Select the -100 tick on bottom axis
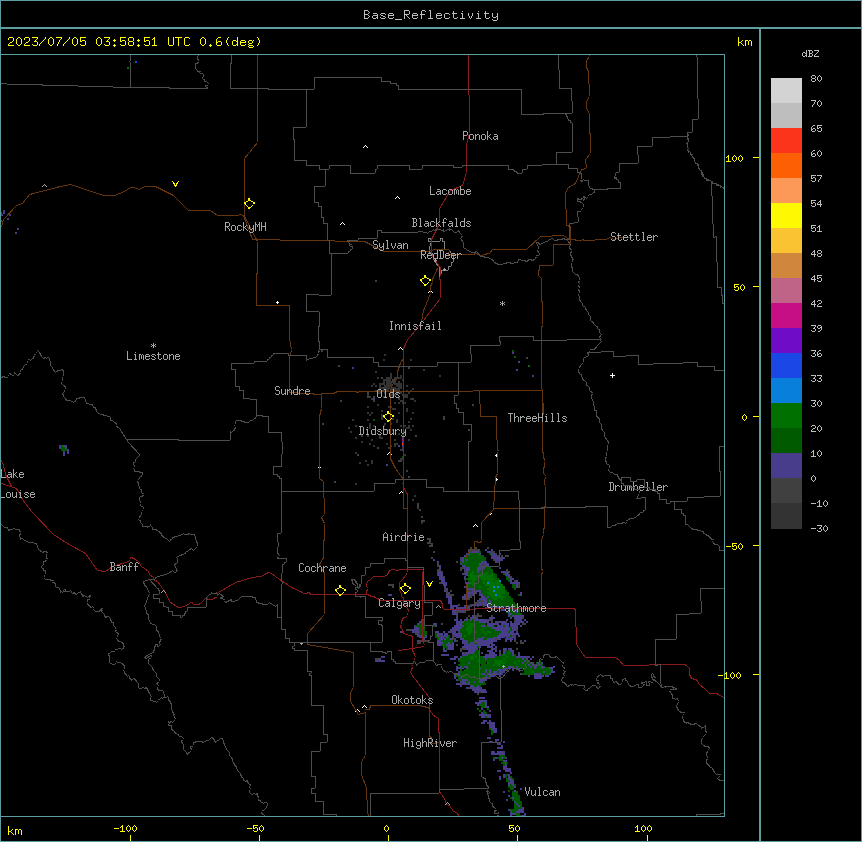 [x=125, y=828]
